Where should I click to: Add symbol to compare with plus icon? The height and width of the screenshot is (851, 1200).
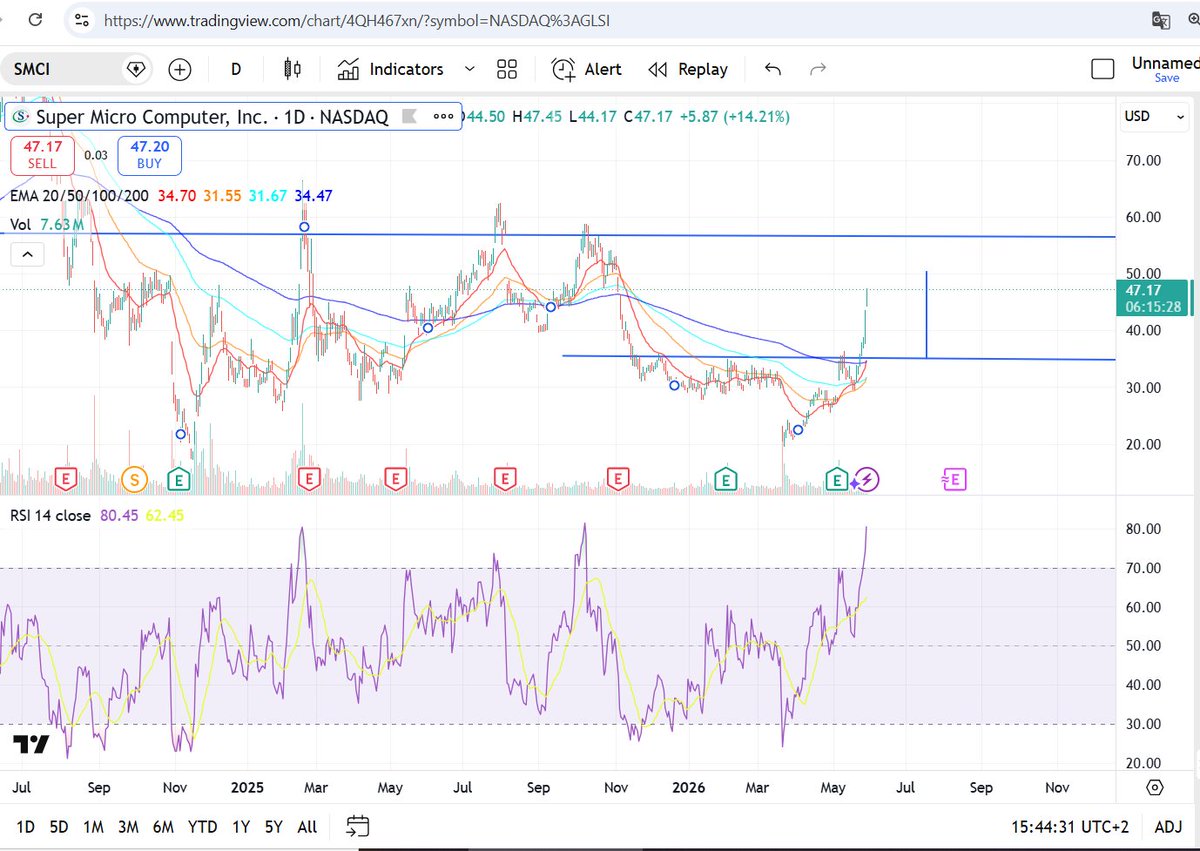point(180,69)
